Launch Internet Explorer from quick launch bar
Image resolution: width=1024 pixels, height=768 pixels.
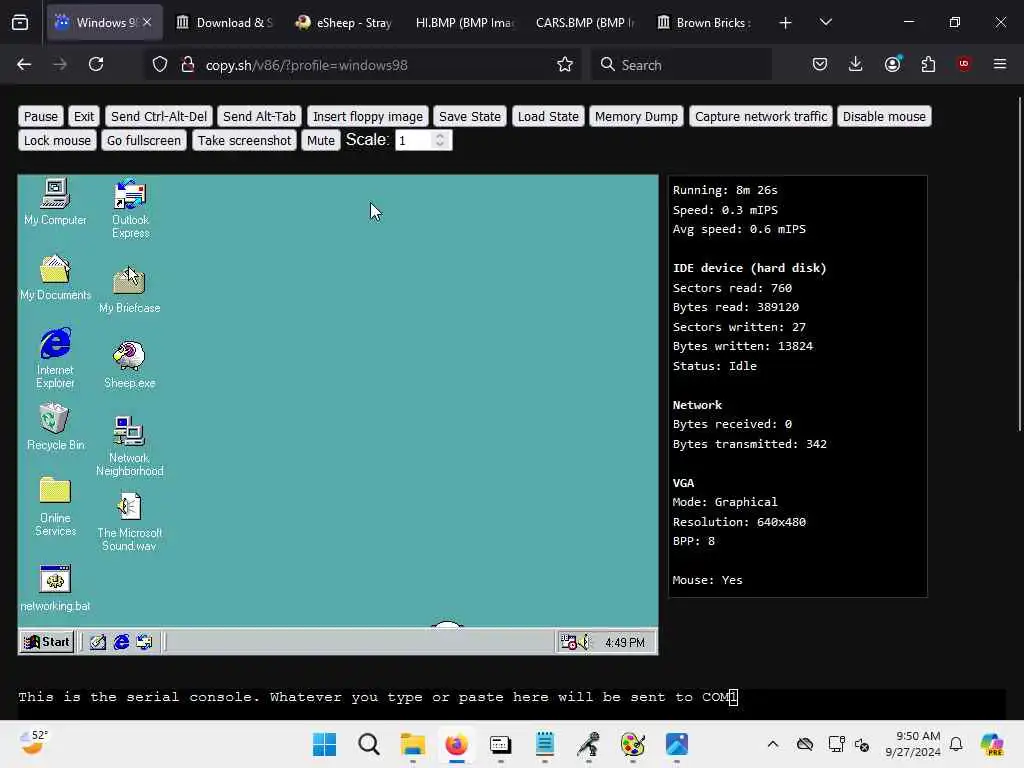coord(121,642)
